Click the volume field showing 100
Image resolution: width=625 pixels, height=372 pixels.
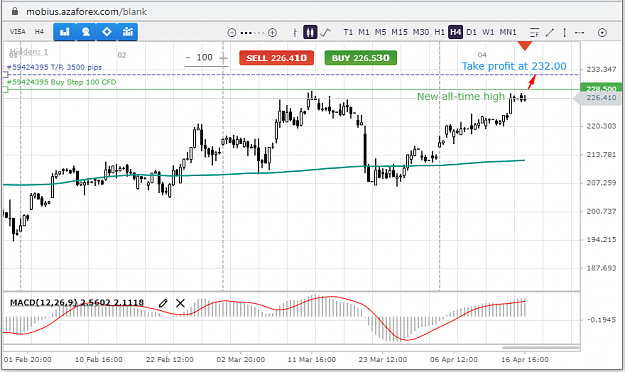click(205, 57)
